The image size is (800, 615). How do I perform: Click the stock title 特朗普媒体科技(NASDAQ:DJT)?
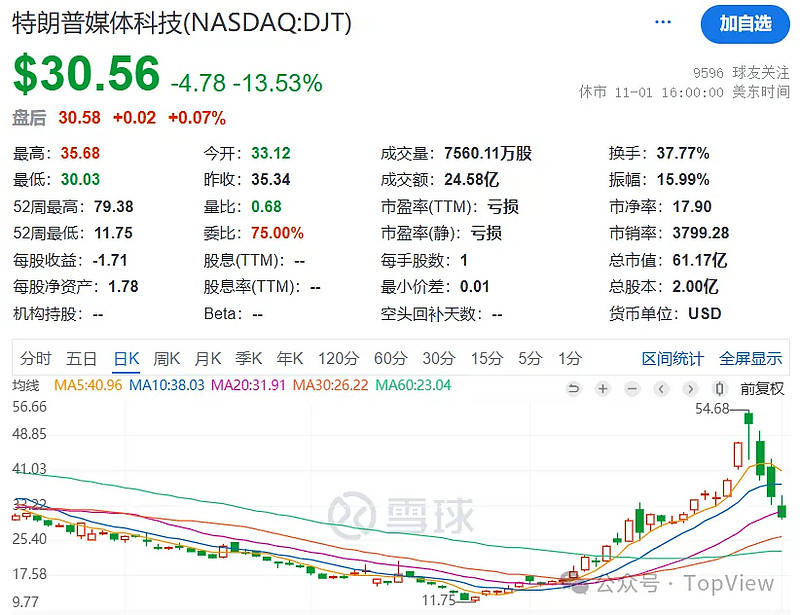tap(182, 23)
